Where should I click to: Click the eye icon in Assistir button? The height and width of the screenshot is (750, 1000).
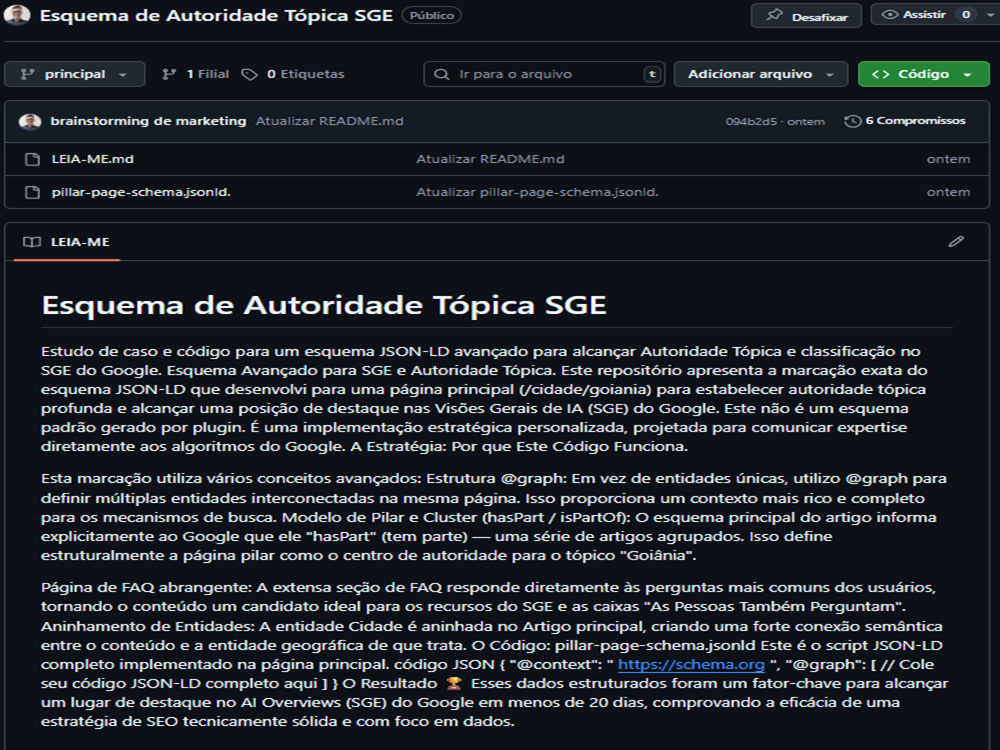point(890,14)
